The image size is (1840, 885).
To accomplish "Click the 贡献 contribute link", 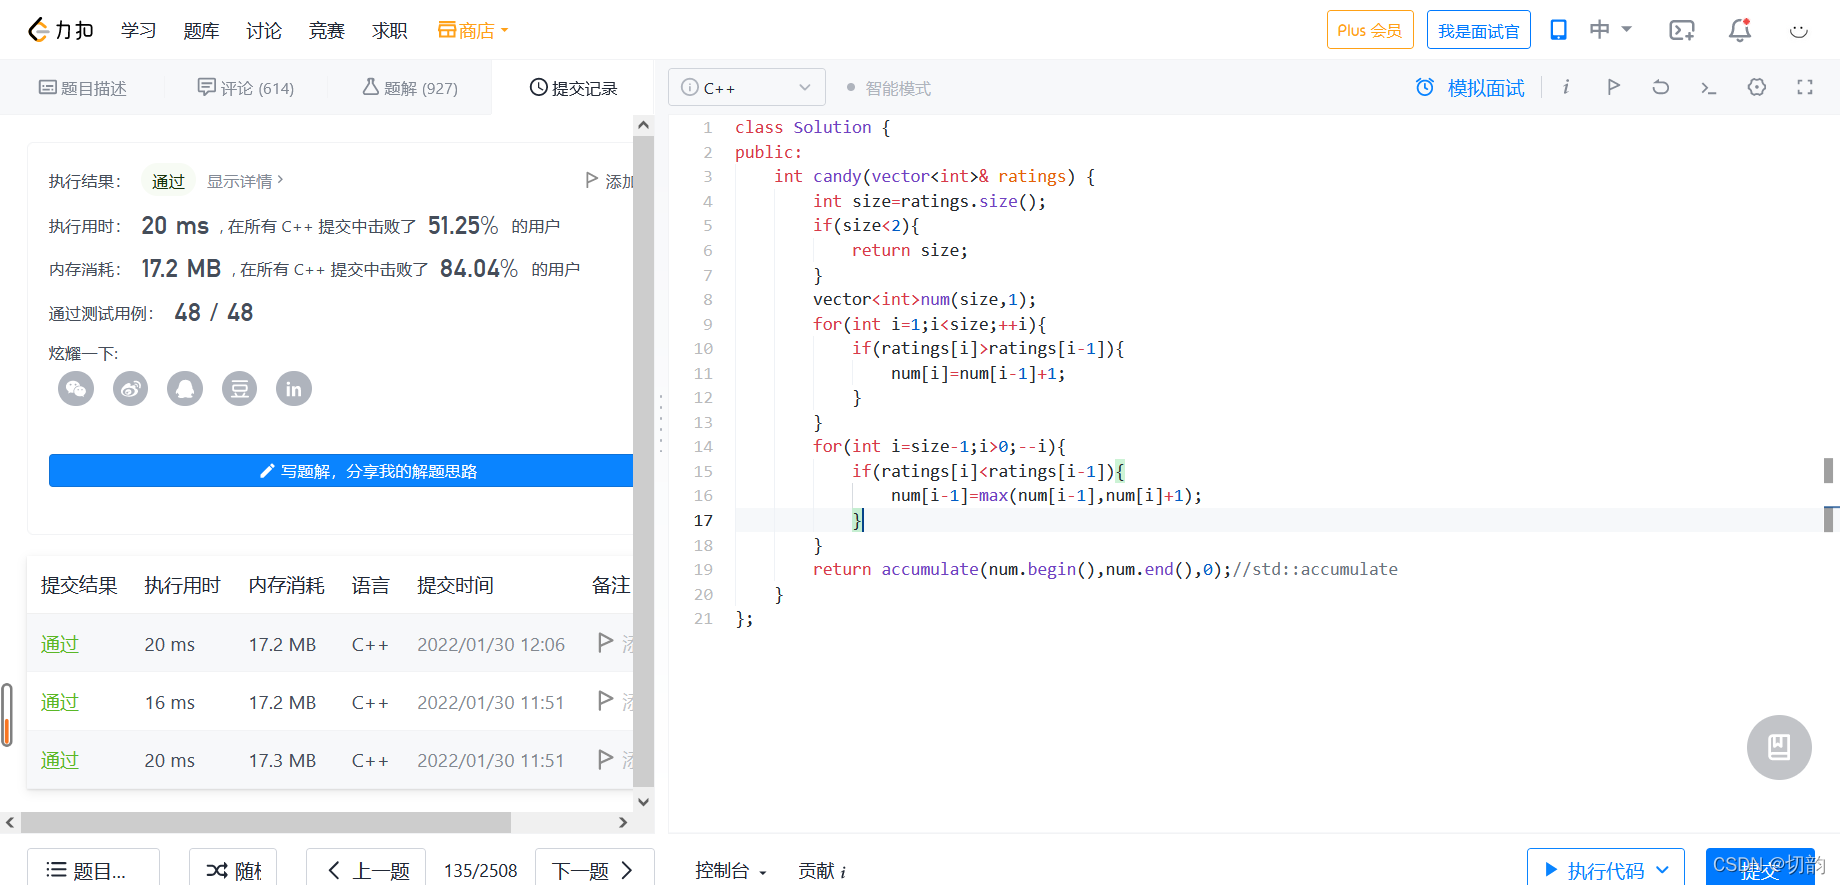I will coord(822,871).
